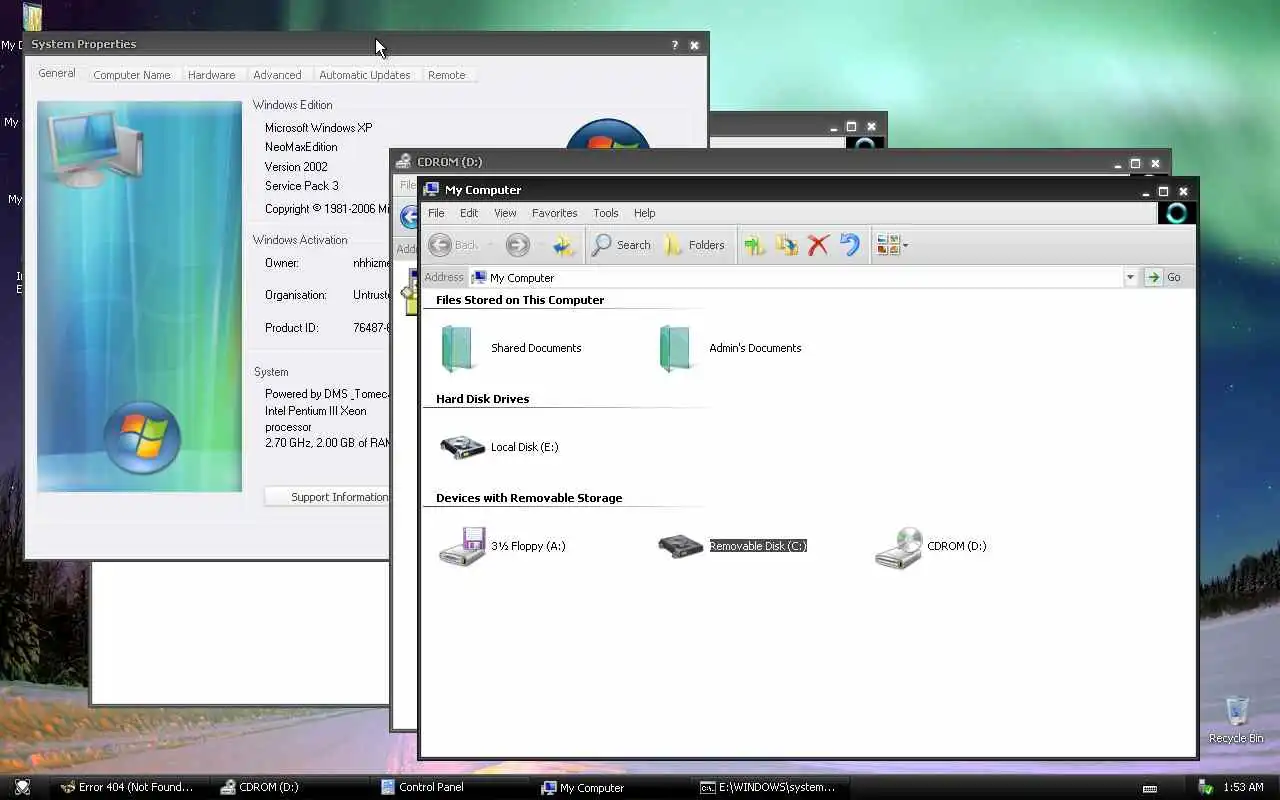Switch to the Remote tab
Screen dimensions: 1280x800
[x=447, y=75]
